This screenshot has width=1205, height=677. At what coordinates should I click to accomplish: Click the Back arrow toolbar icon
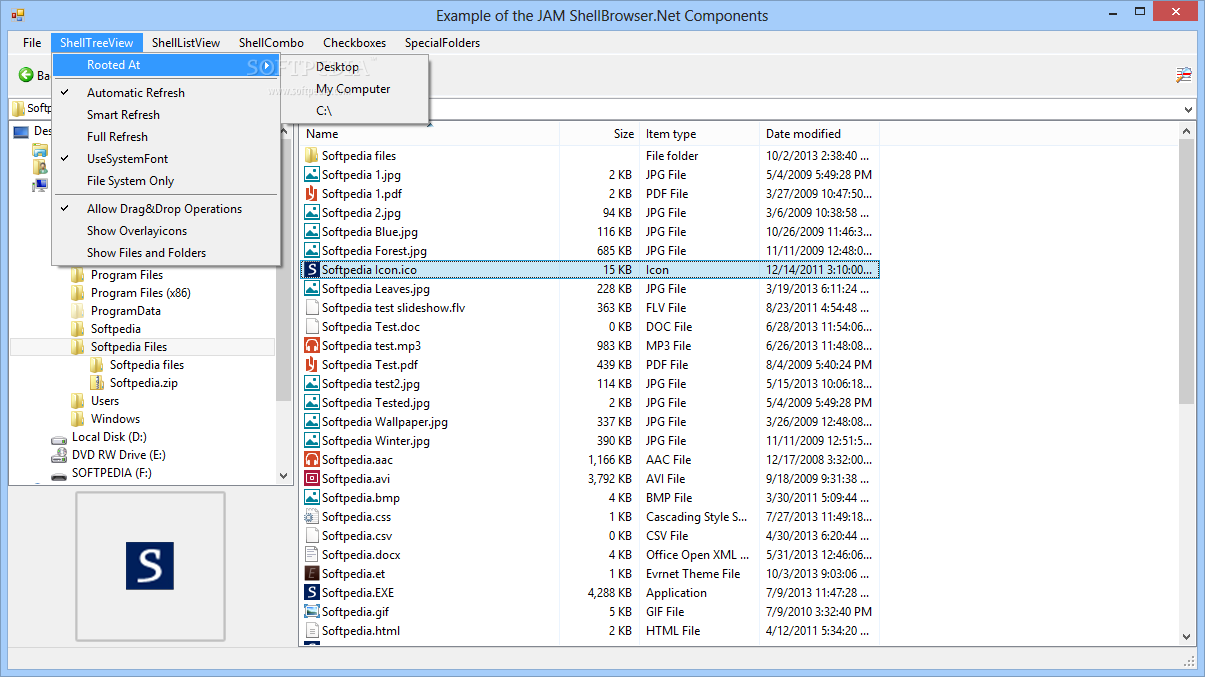click(26, 75)
